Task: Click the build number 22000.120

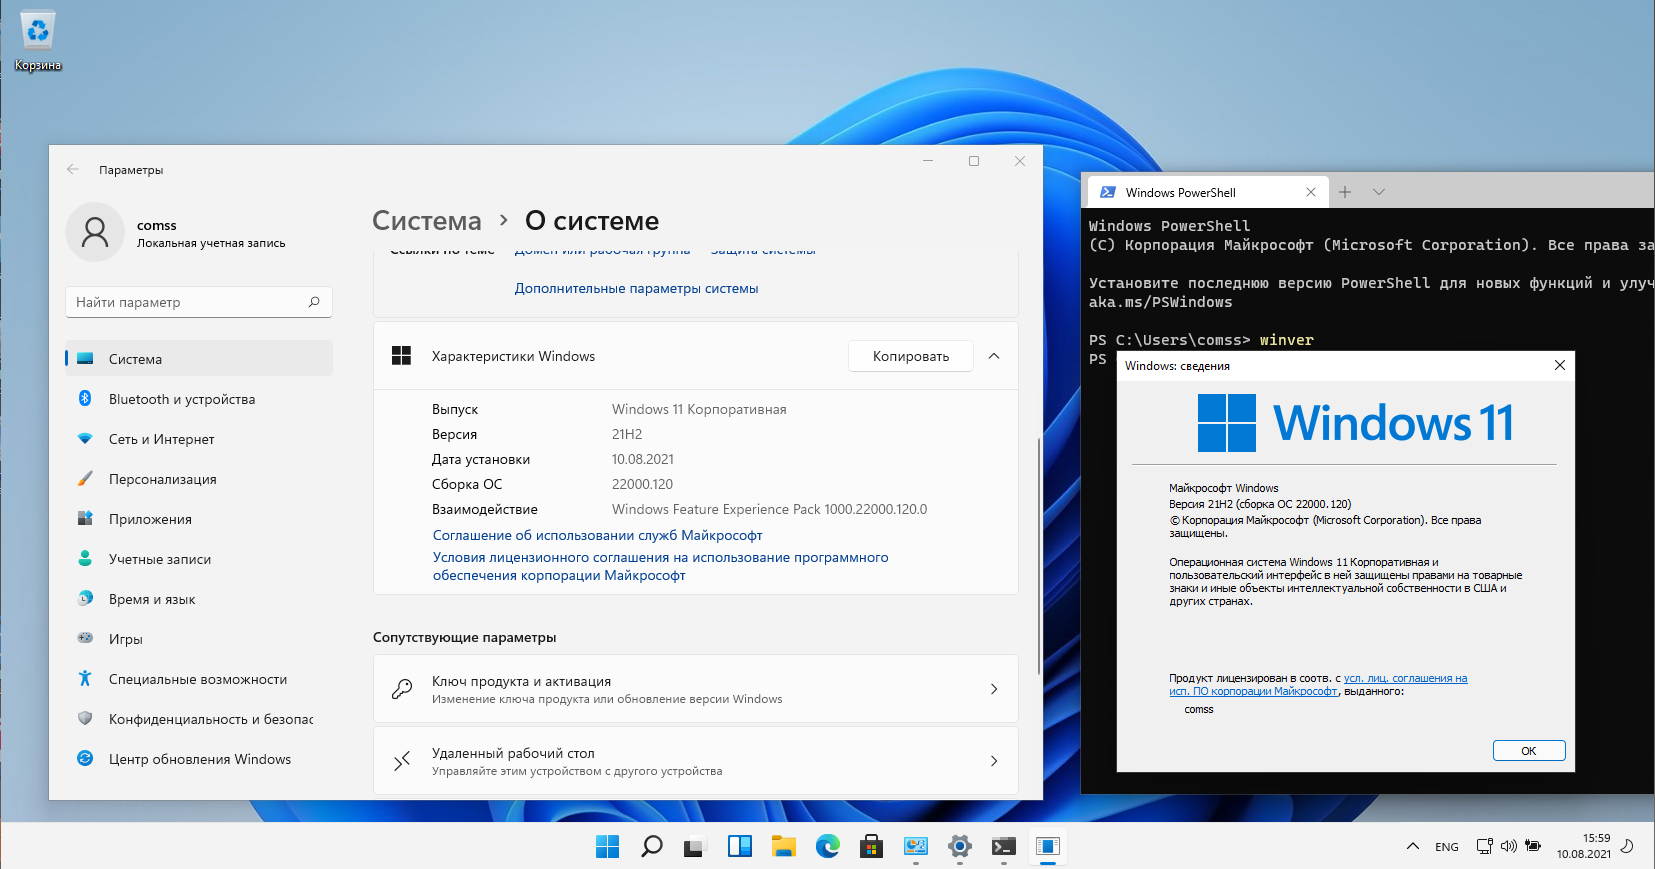Action: click(x=642, y=484)
